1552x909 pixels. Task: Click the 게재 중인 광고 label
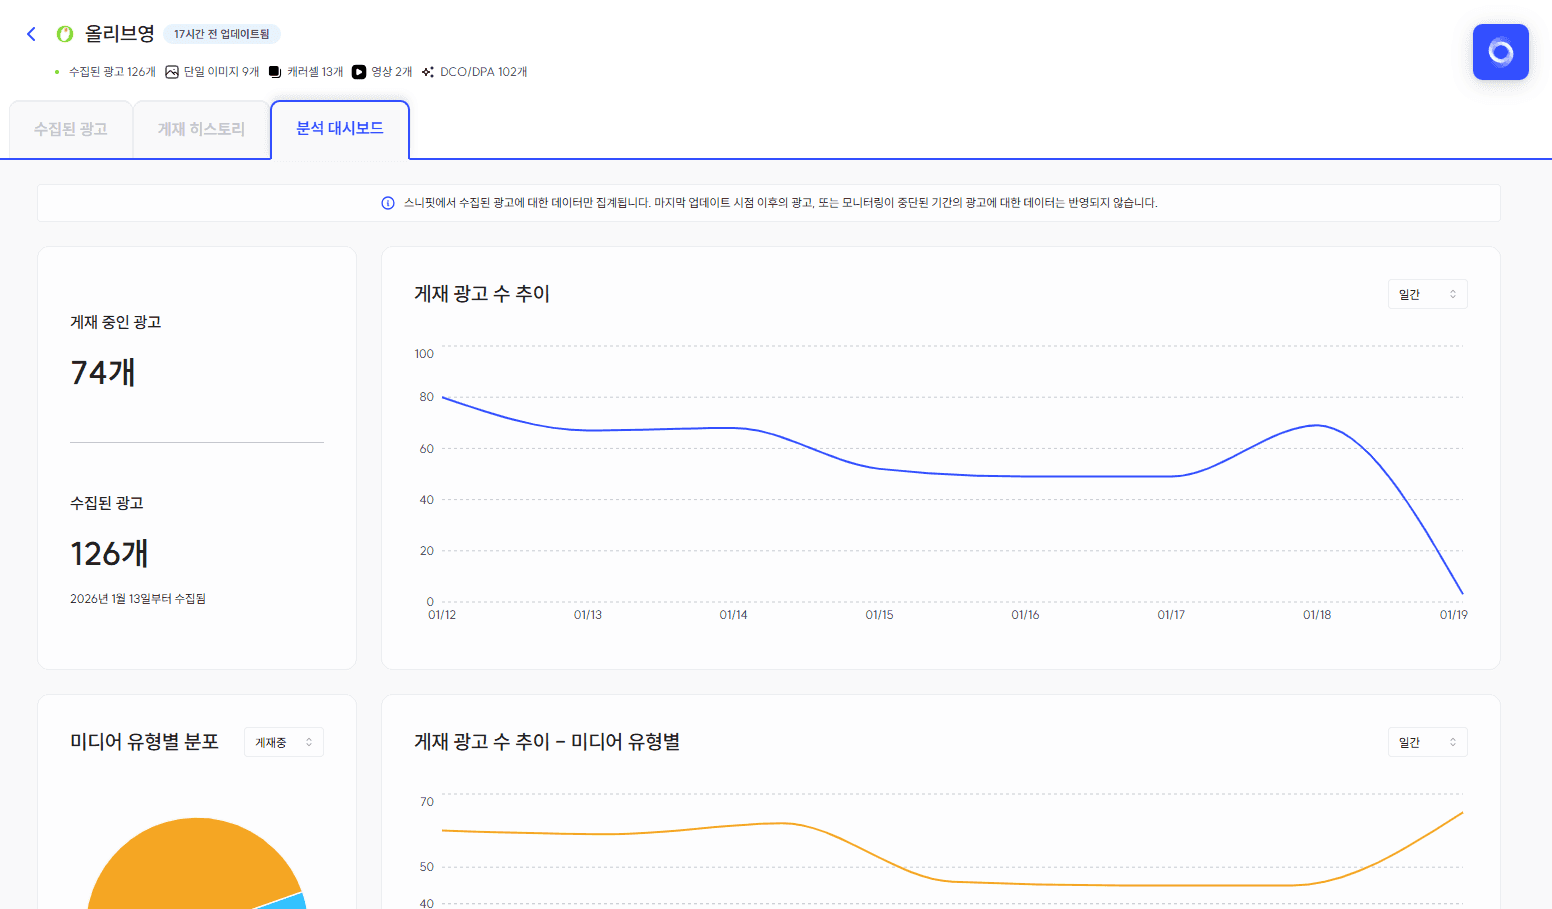pyautogui.click(x=116, y=322)
